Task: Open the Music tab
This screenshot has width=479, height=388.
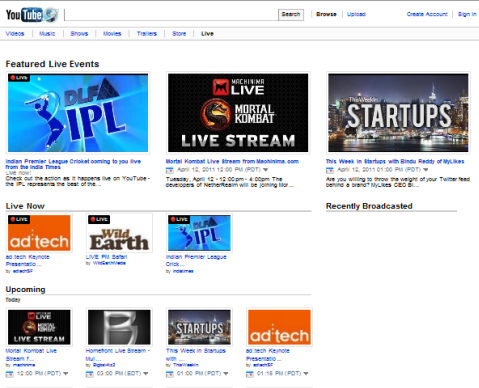Action: [x=47, y=34]
